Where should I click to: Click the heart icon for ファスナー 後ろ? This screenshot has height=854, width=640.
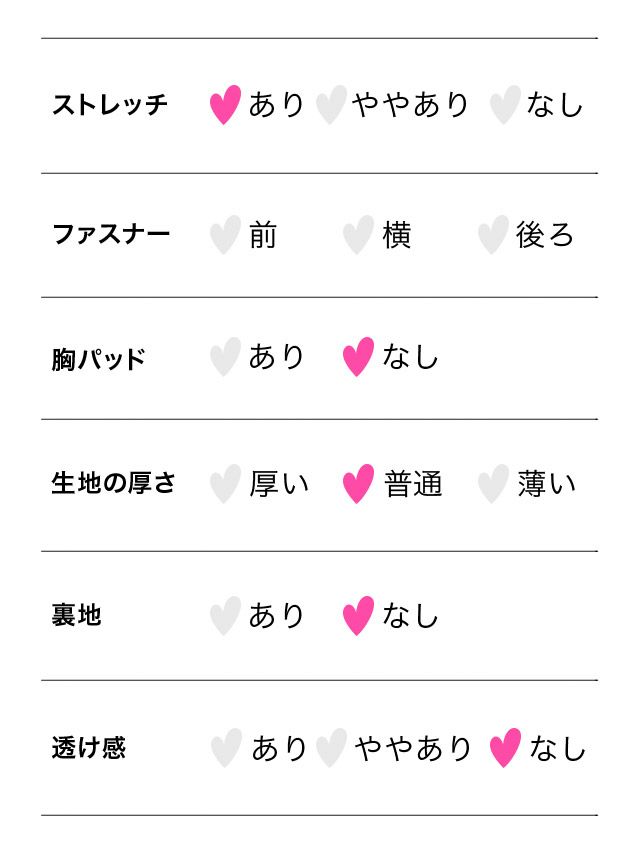click(492, 235)
